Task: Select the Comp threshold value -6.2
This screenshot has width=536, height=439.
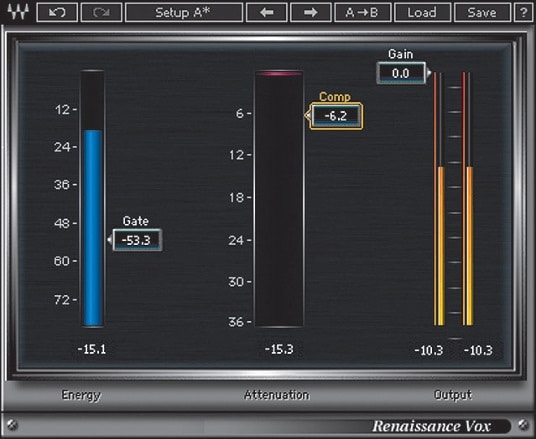Action: [336, 116]
